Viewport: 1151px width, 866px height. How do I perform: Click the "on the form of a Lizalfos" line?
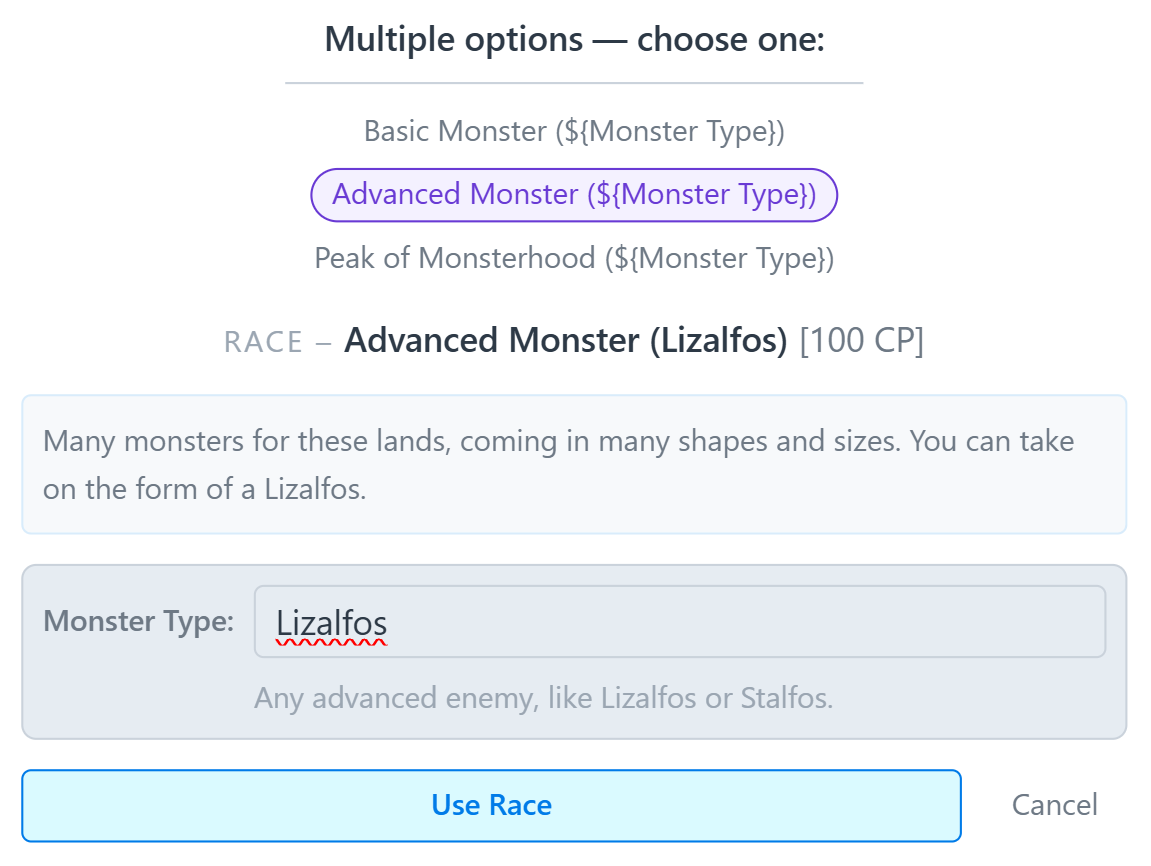pos(204,491)
